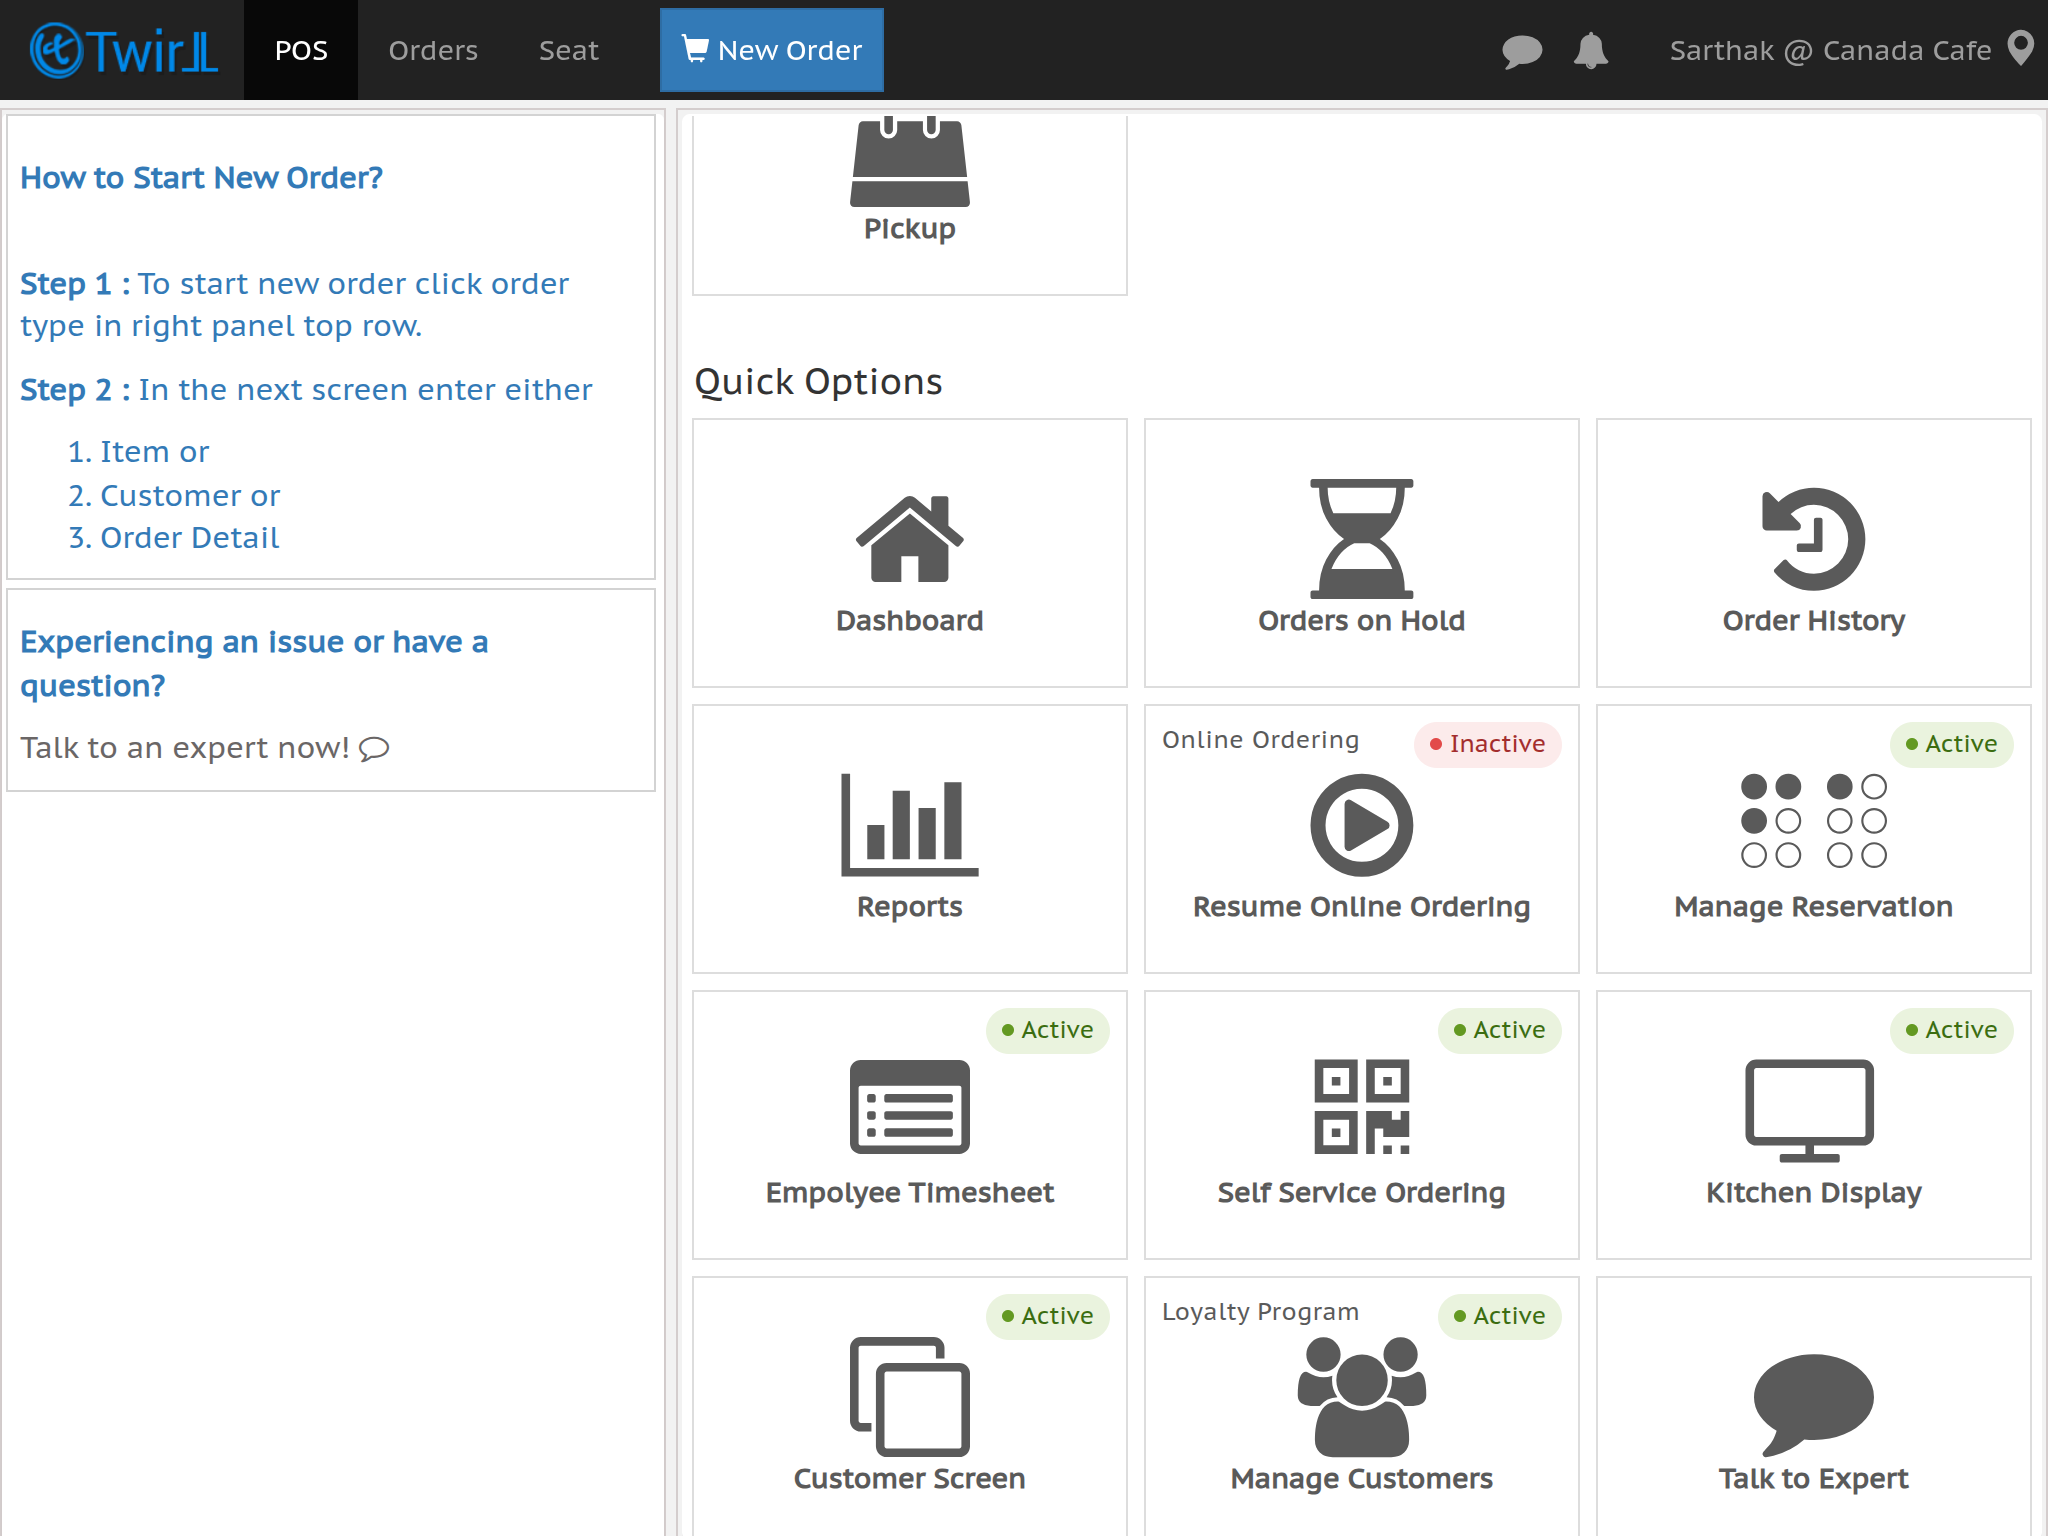Toggle Customer Screen Active status badge

tap(1047, 1316)
